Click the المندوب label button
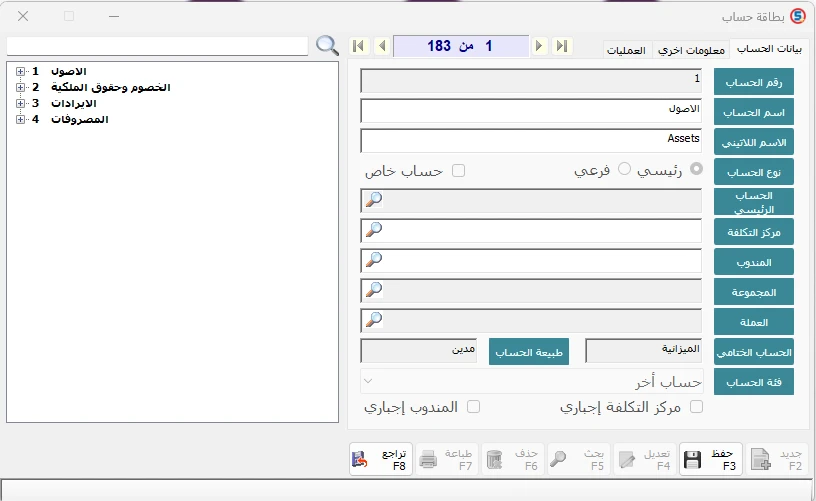This screenshot has width=816, height=501. [754, 262]
